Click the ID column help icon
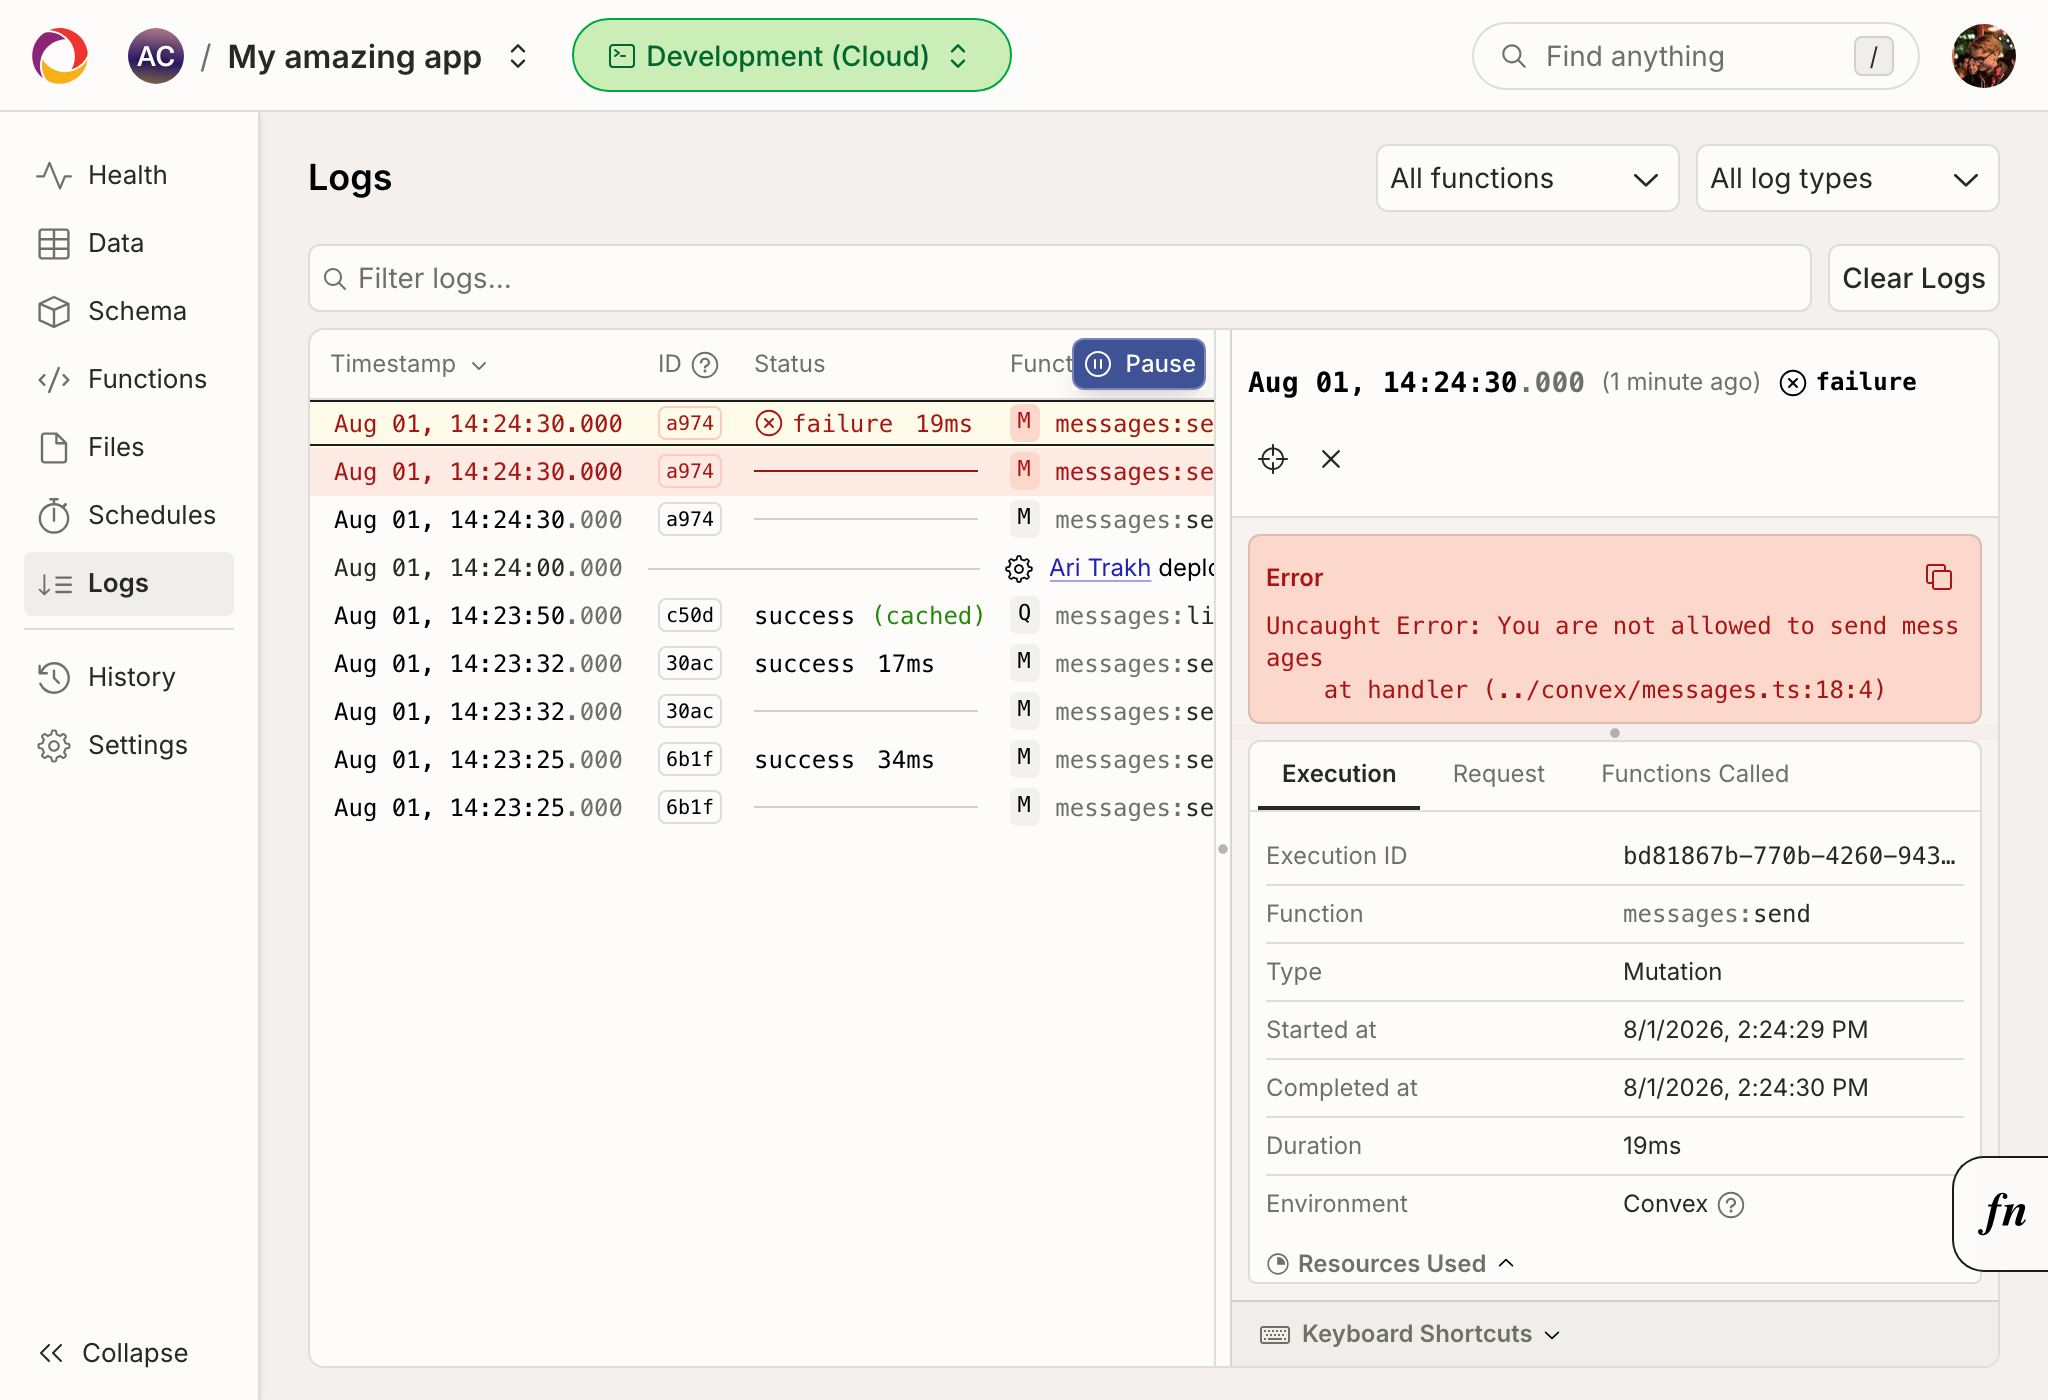Screen dimensions: 2048x1400 point(705,365)
